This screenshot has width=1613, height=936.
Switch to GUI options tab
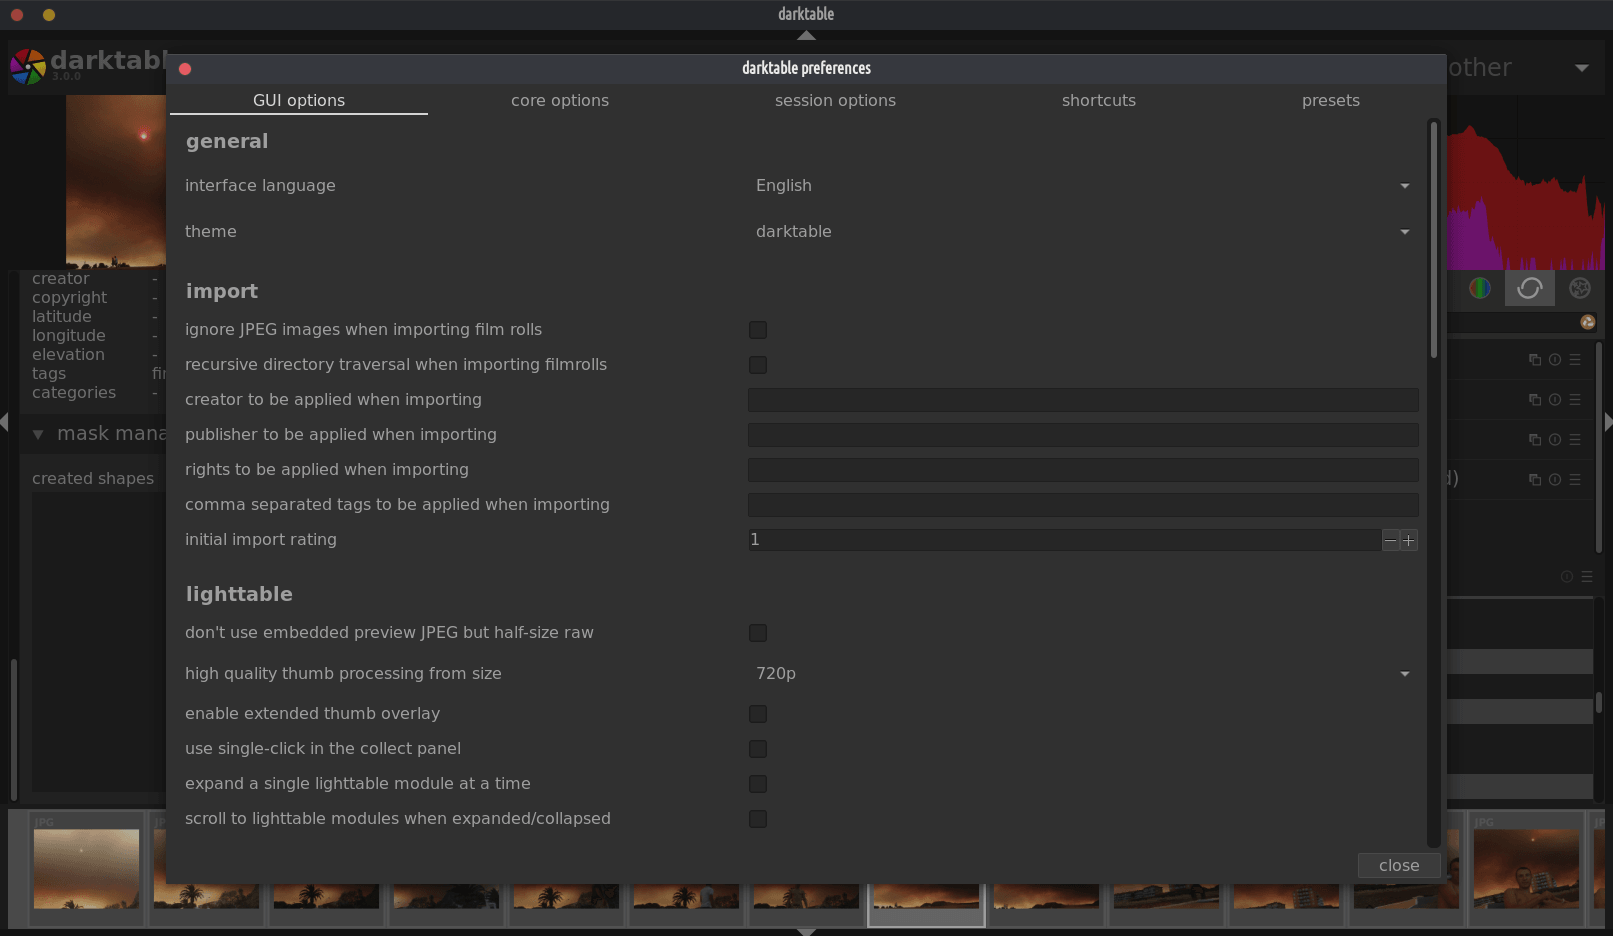[x=299, y=100]
